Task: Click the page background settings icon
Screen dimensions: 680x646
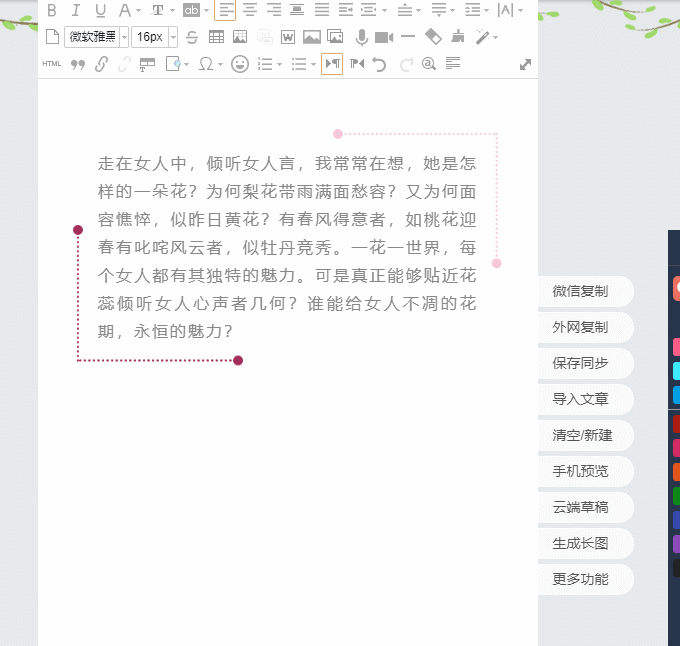Action: 173,64
